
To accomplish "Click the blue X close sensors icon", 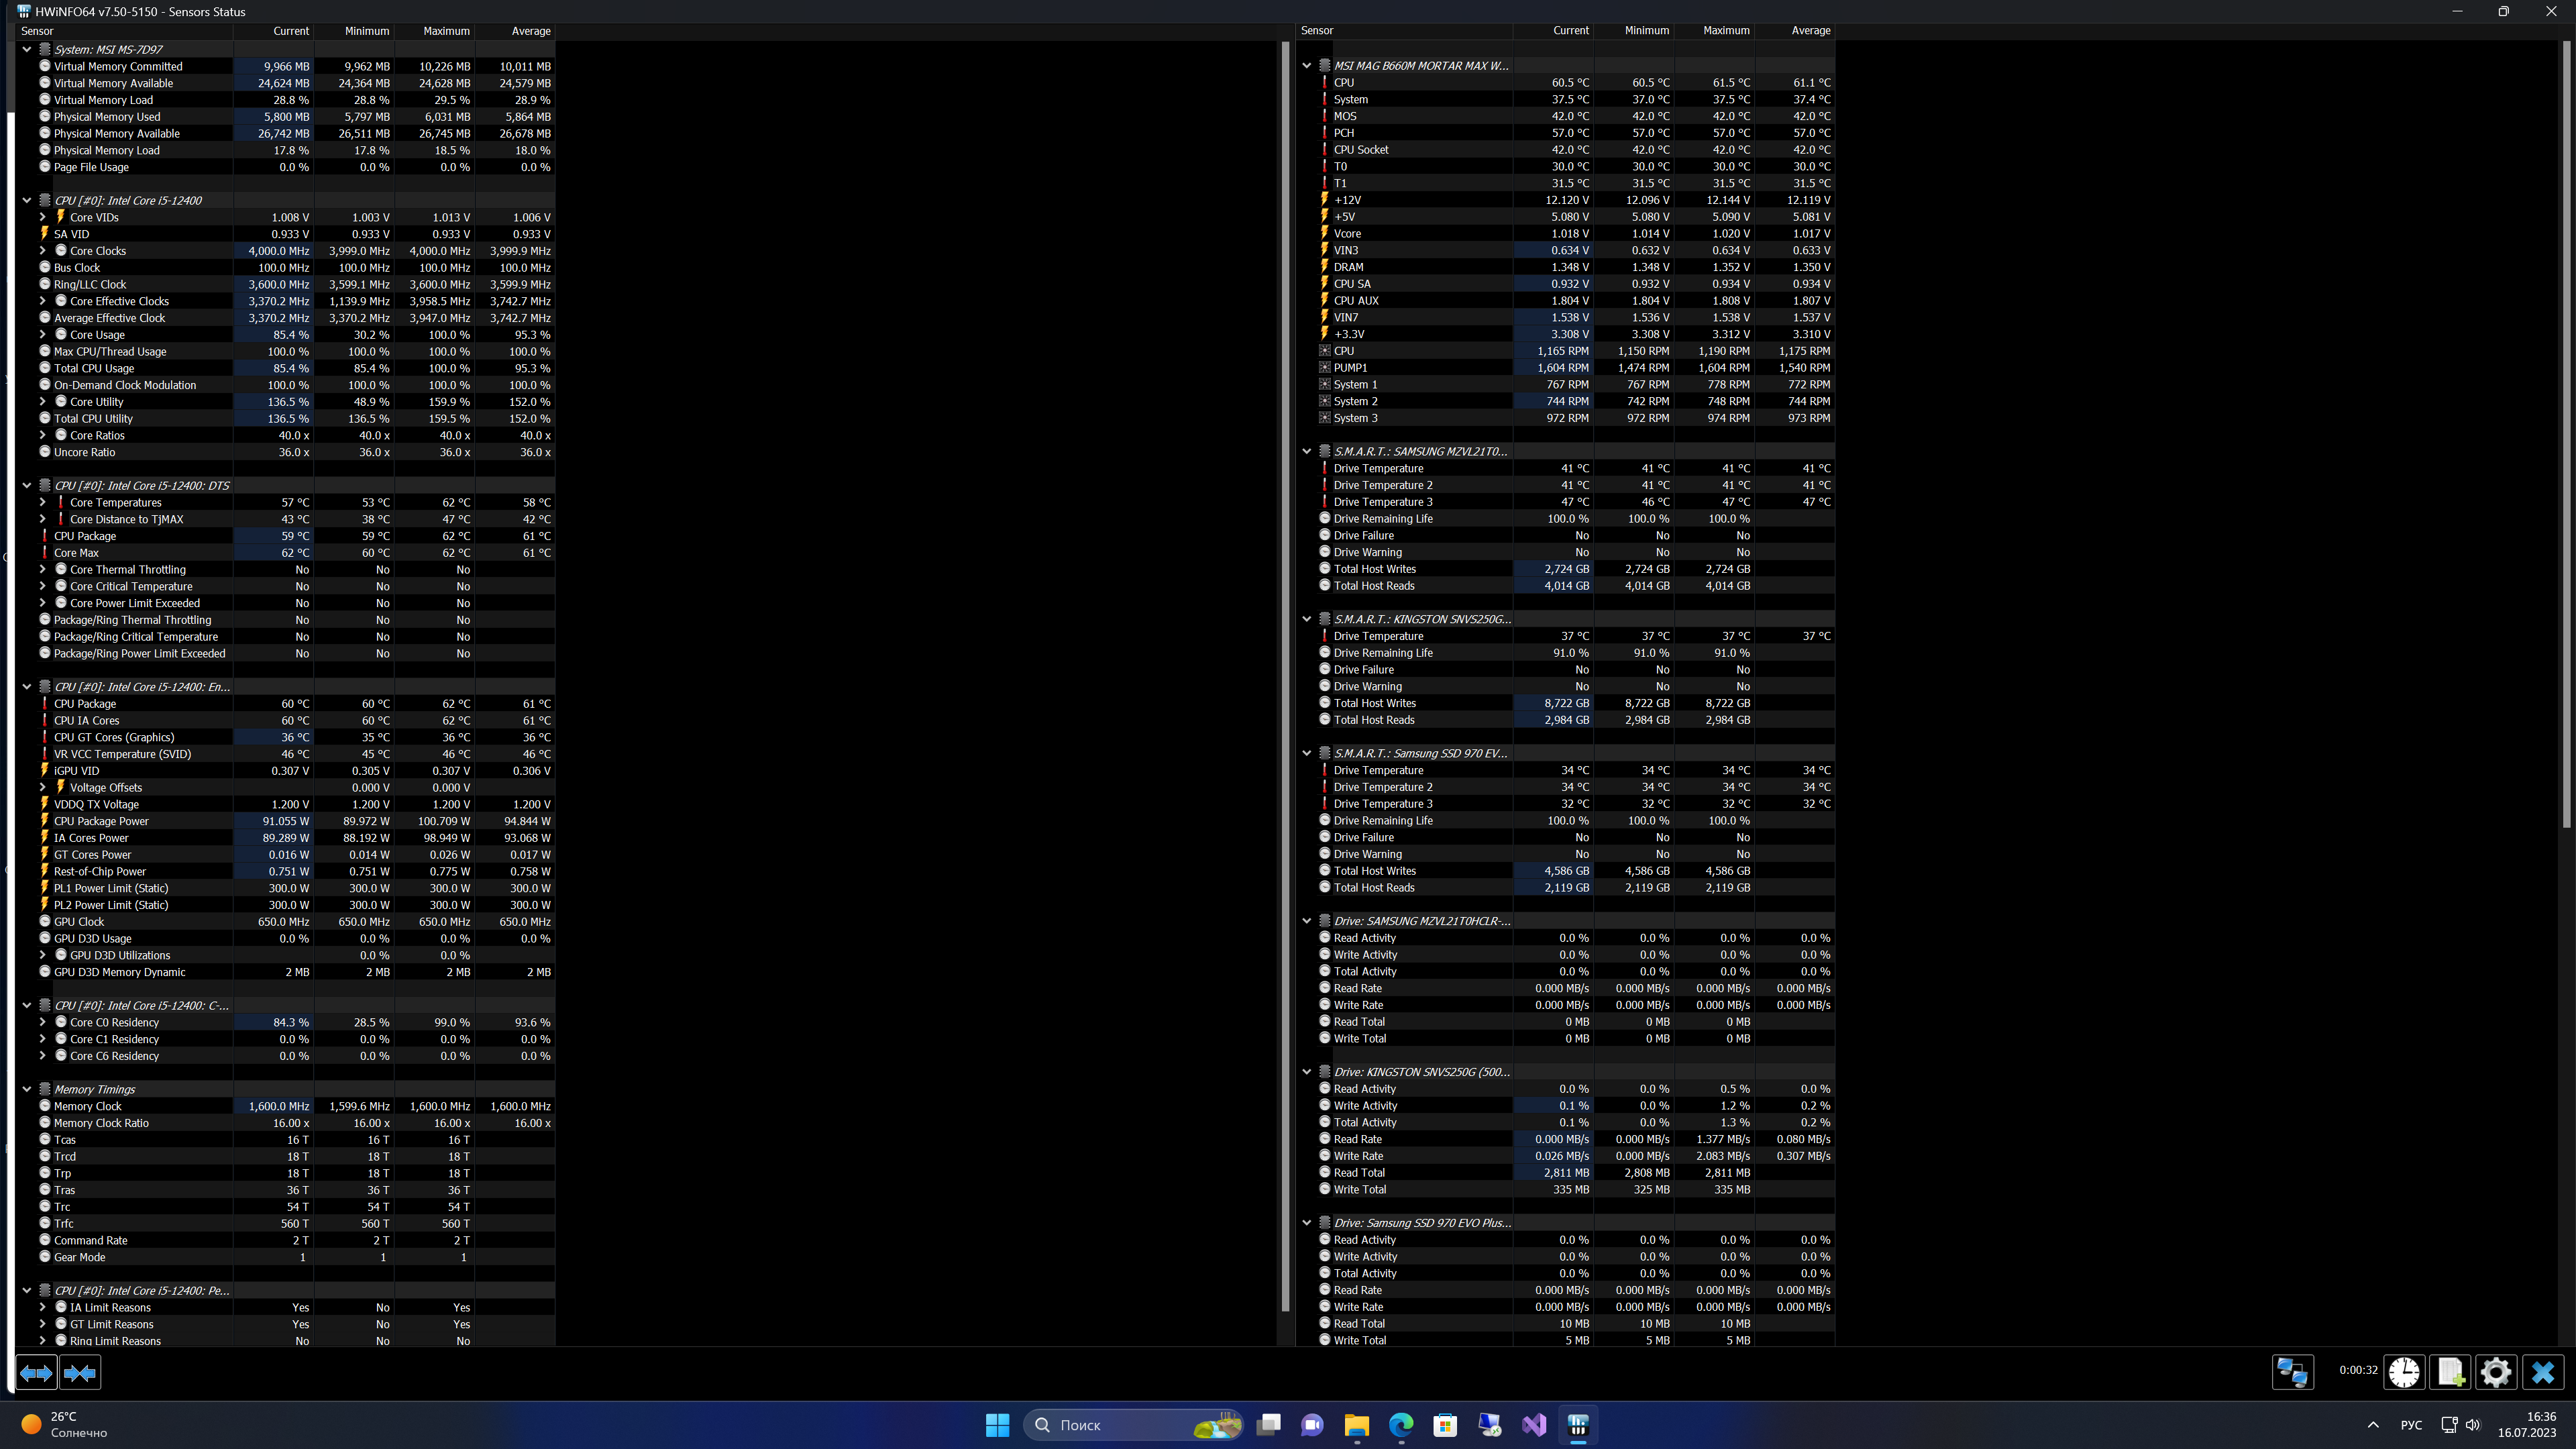I will [x=2542, y=1371].
